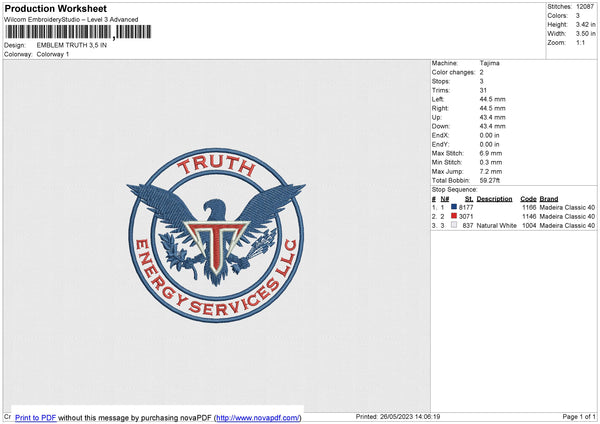Click the Max Jump value 7.2 mm
This screenshot has height=424, width=600.
491,171
